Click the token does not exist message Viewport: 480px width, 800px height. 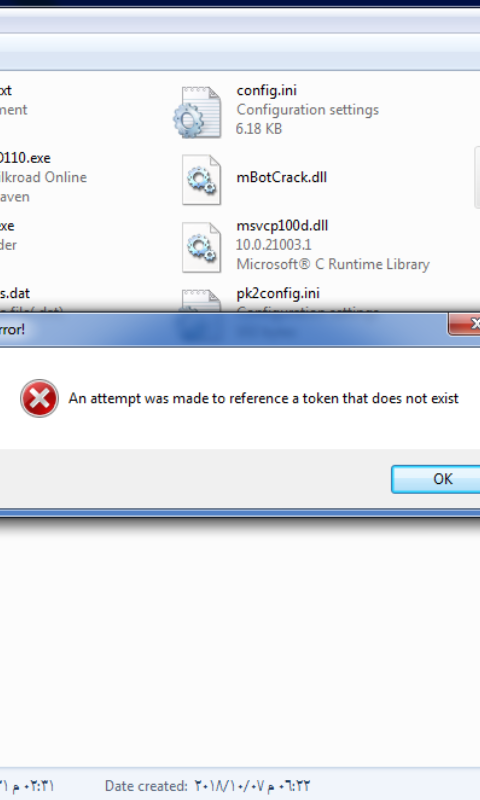pos(264,398)
